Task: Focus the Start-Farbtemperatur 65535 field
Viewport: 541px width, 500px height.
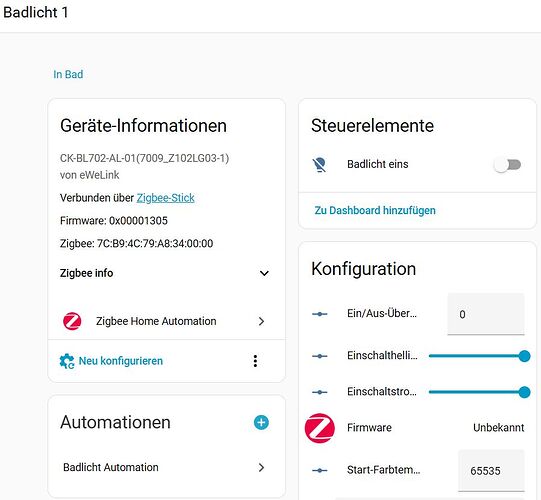Action: [x=491, y=470]
